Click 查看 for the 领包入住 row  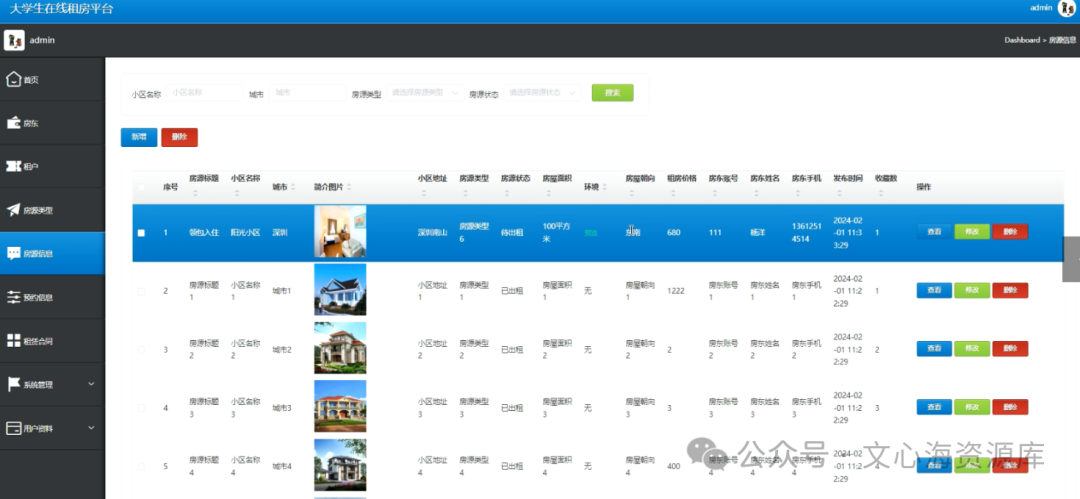934,232
